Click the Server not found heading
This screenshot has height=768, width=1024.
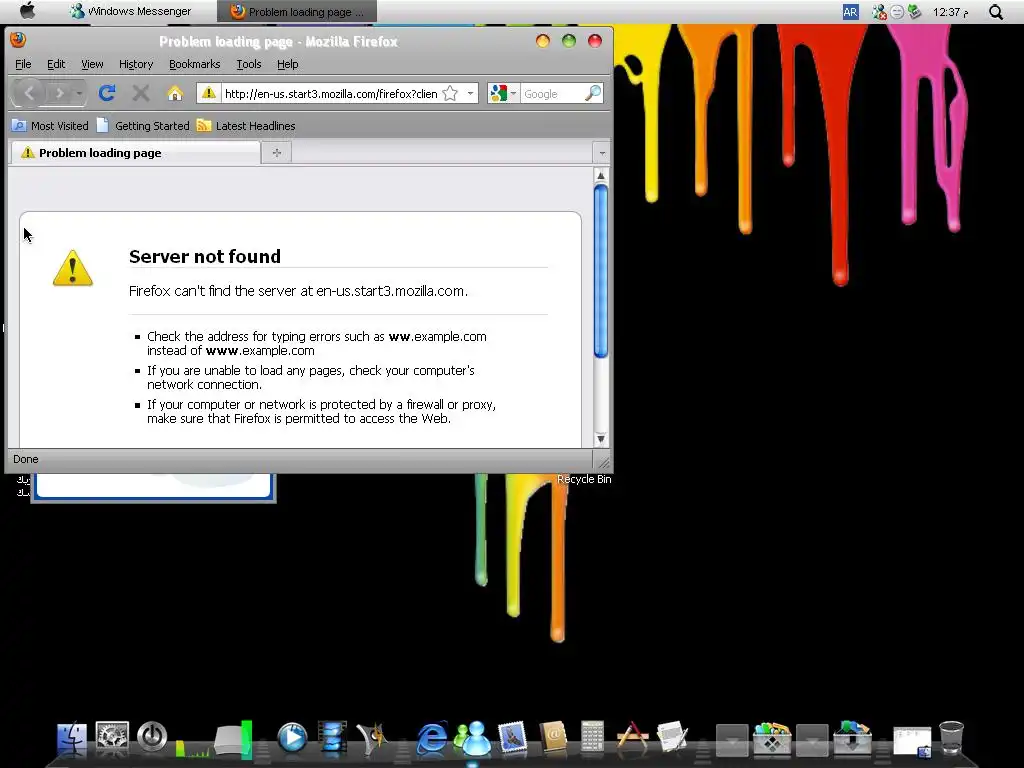pyautogui.click(x=204, y=256)
